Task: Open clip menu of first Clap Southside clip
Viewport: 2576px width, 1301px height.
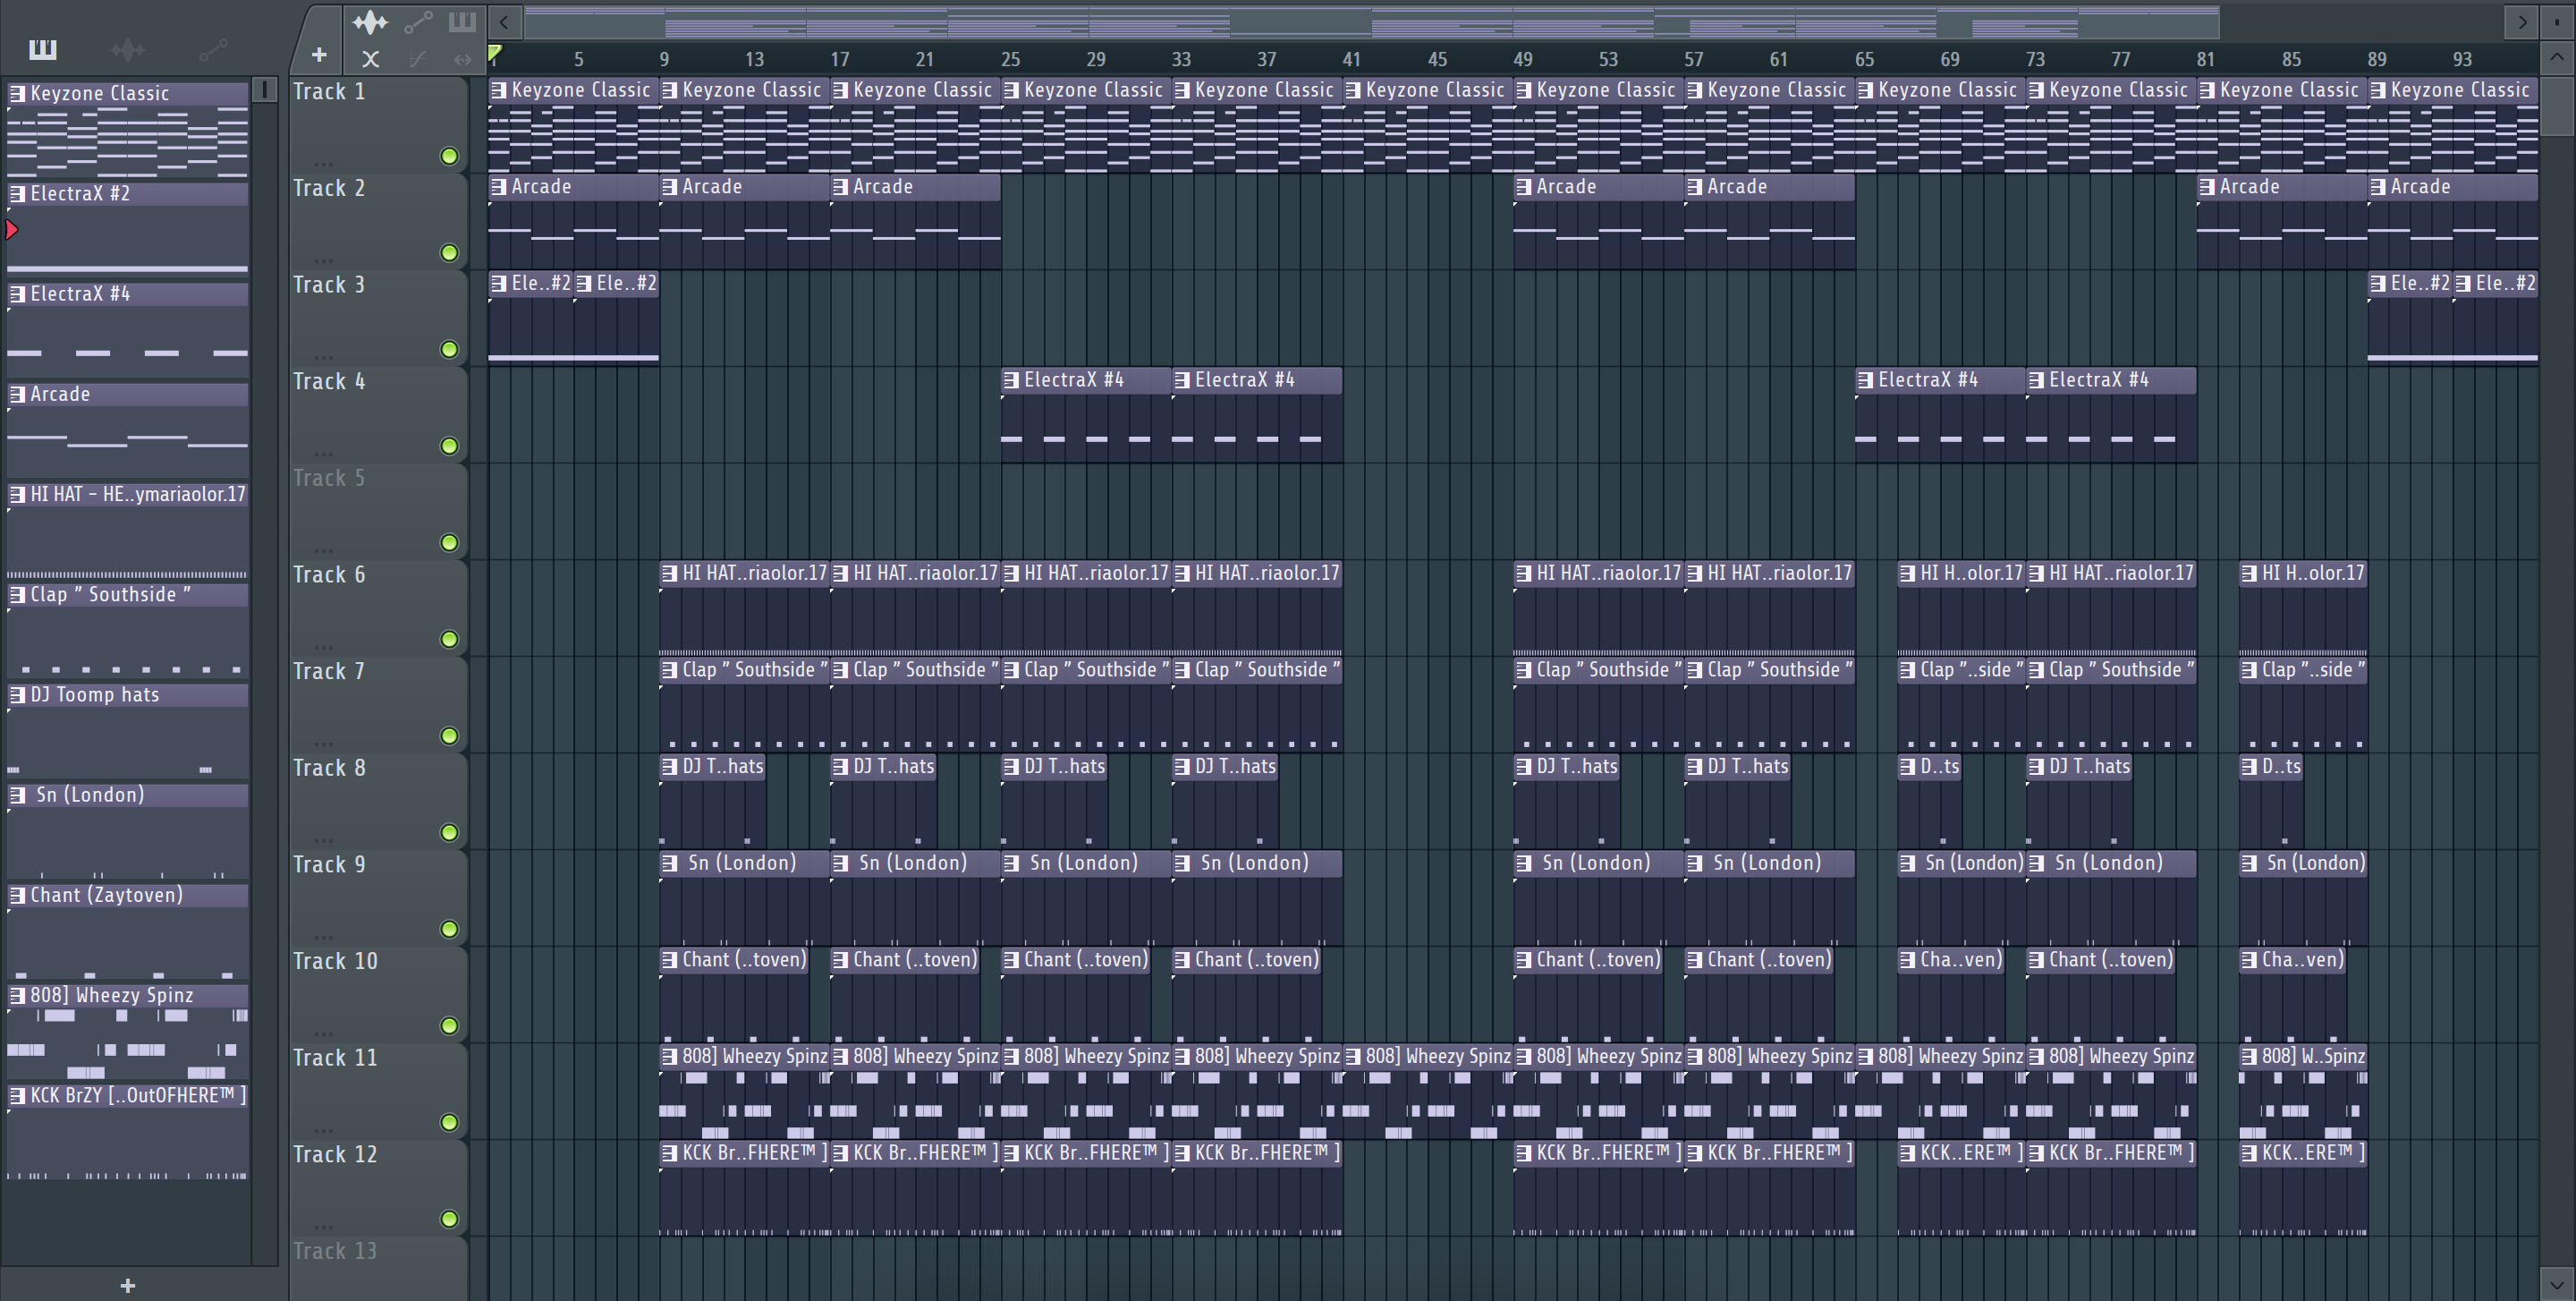Action: coord(669,670)
